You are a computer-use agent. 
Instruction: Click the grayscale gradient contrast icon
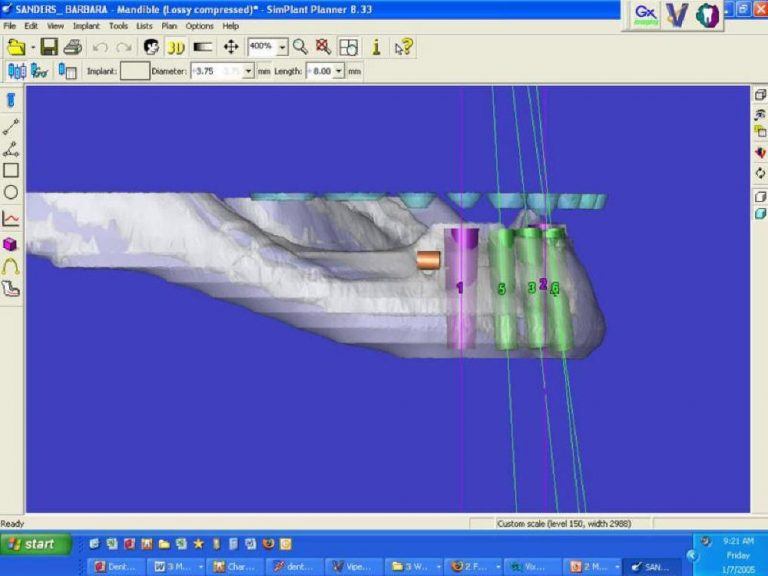coord(203,47)
